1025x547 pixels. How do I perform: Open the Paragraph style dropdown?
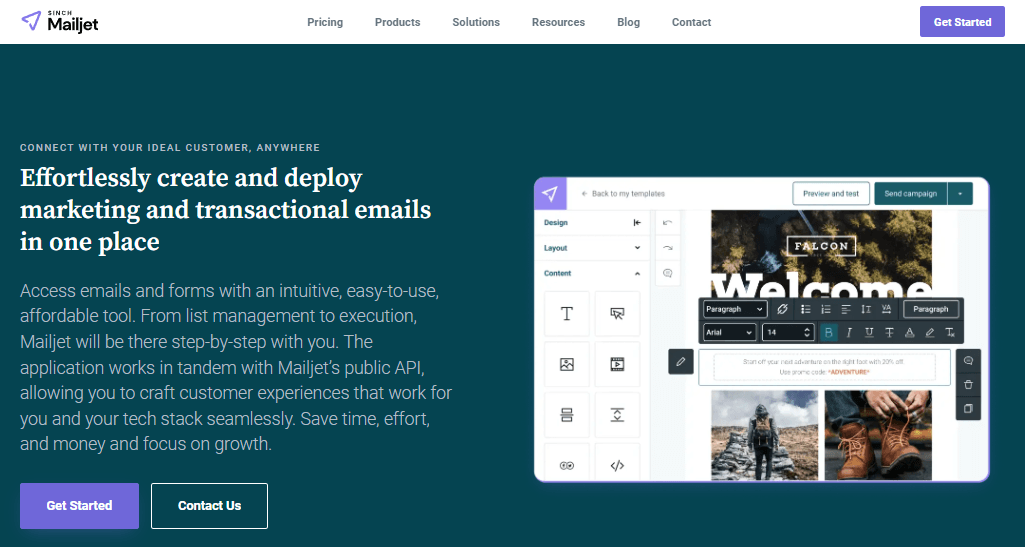click(x=734, y=309)
